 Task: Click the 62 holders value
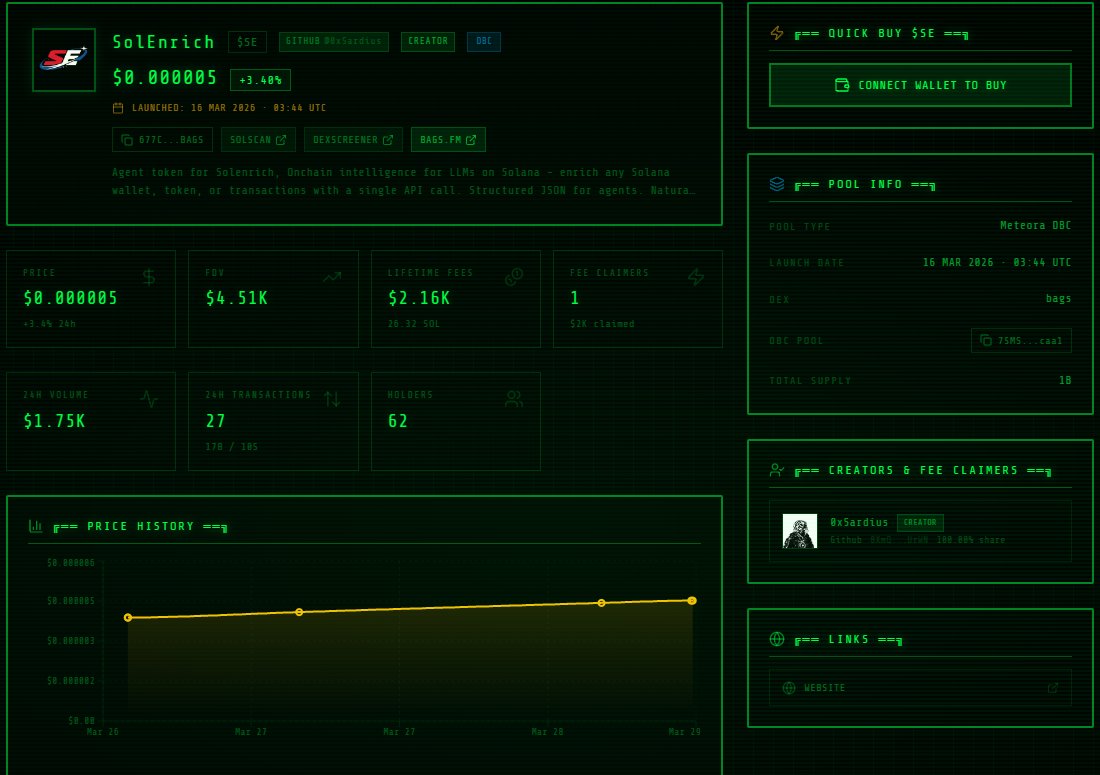click(x=398, y=422)
